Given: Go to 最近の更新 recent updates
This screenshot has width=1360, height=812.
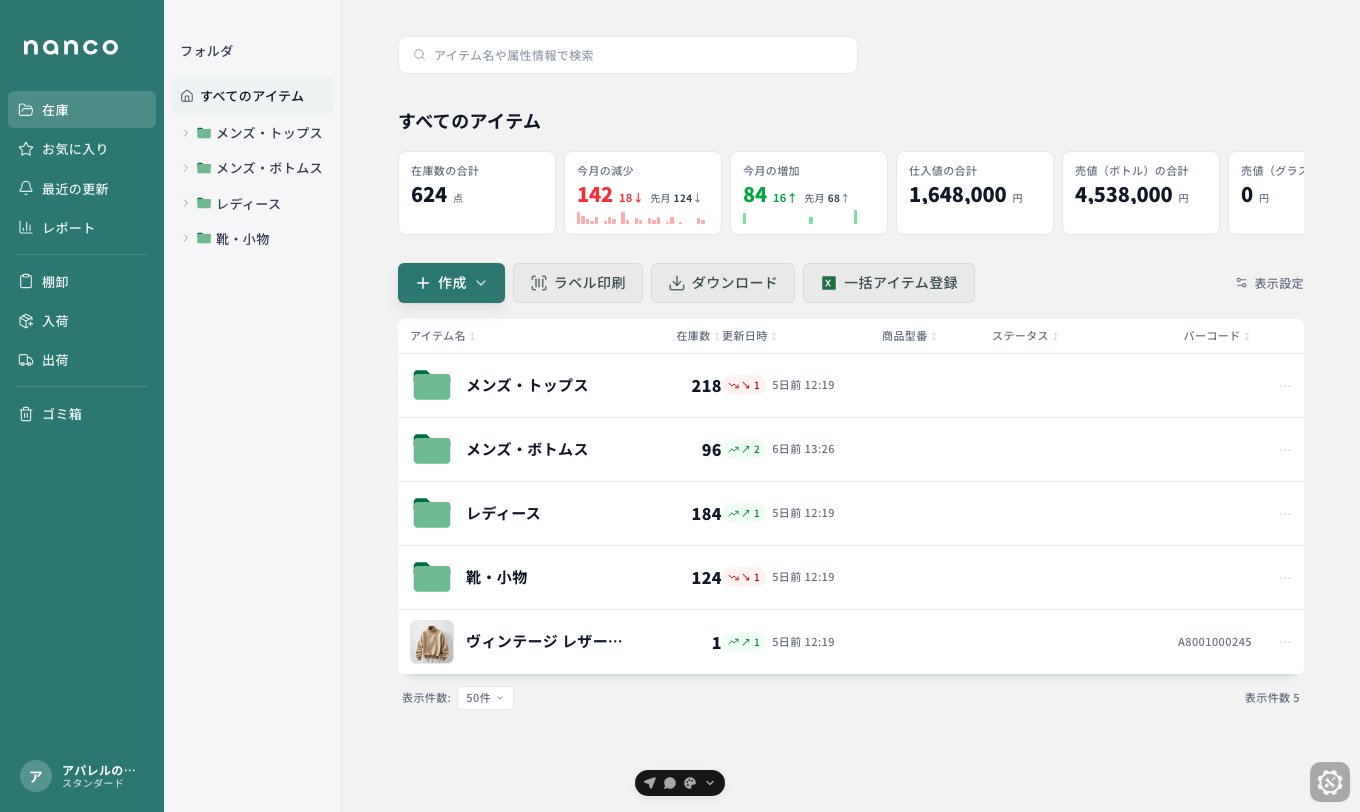Looking at the screenshot, I should (x=82, y=189).
